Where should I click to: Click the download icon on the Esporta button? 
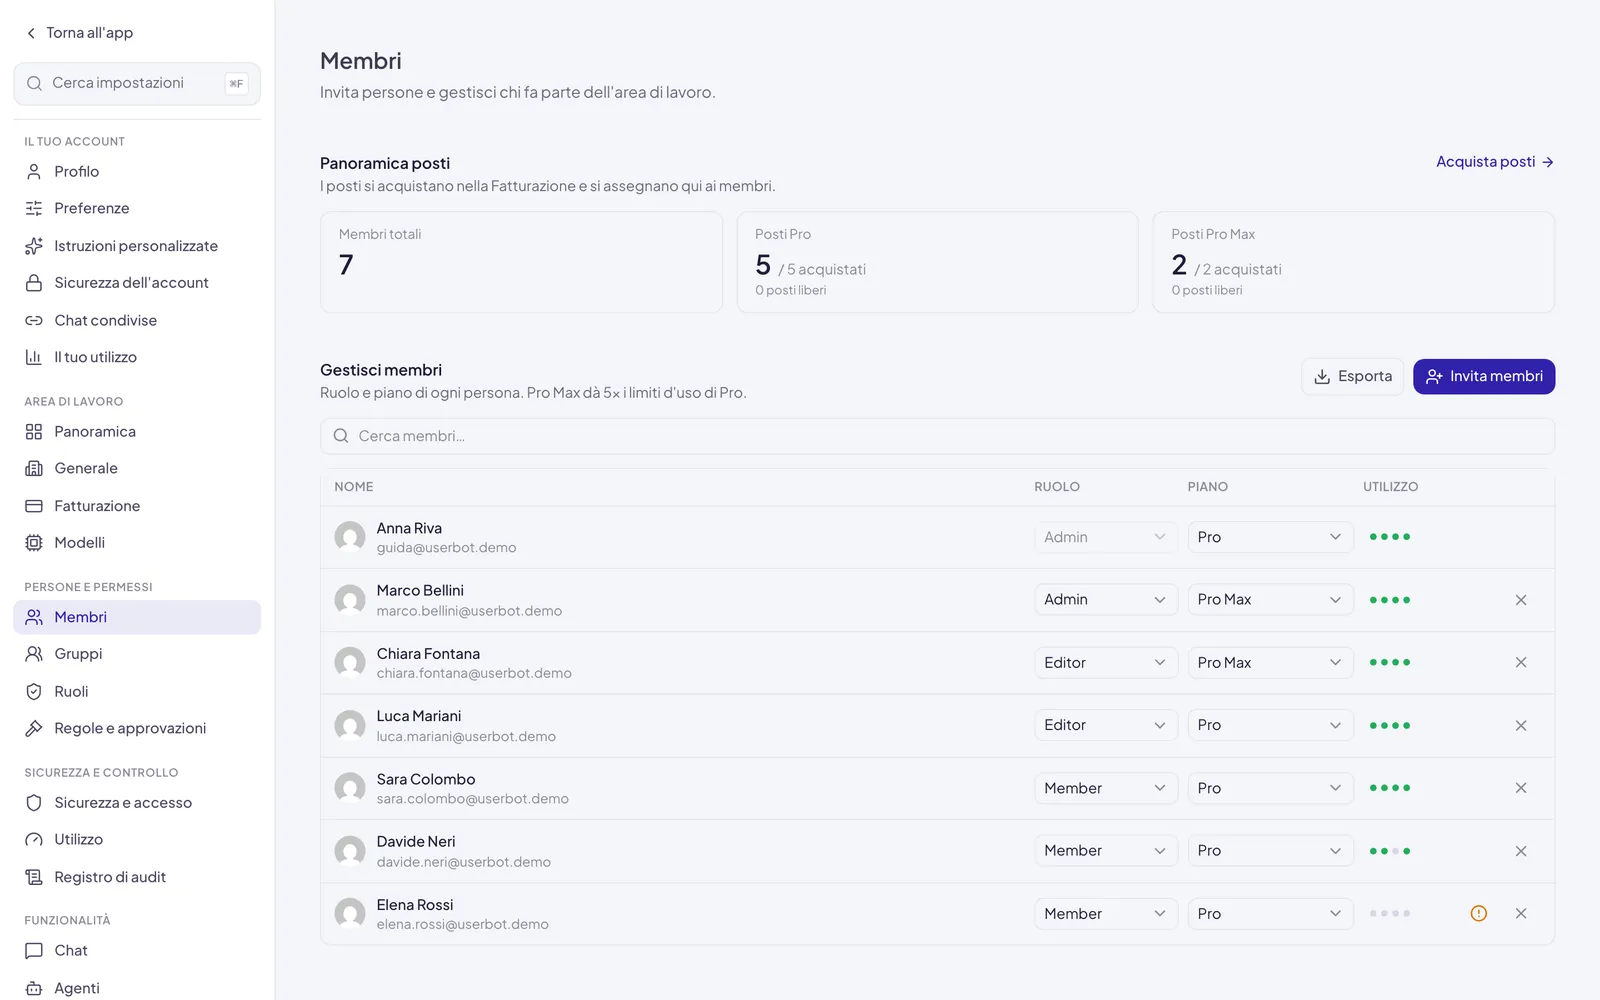tap(1322, 376)
